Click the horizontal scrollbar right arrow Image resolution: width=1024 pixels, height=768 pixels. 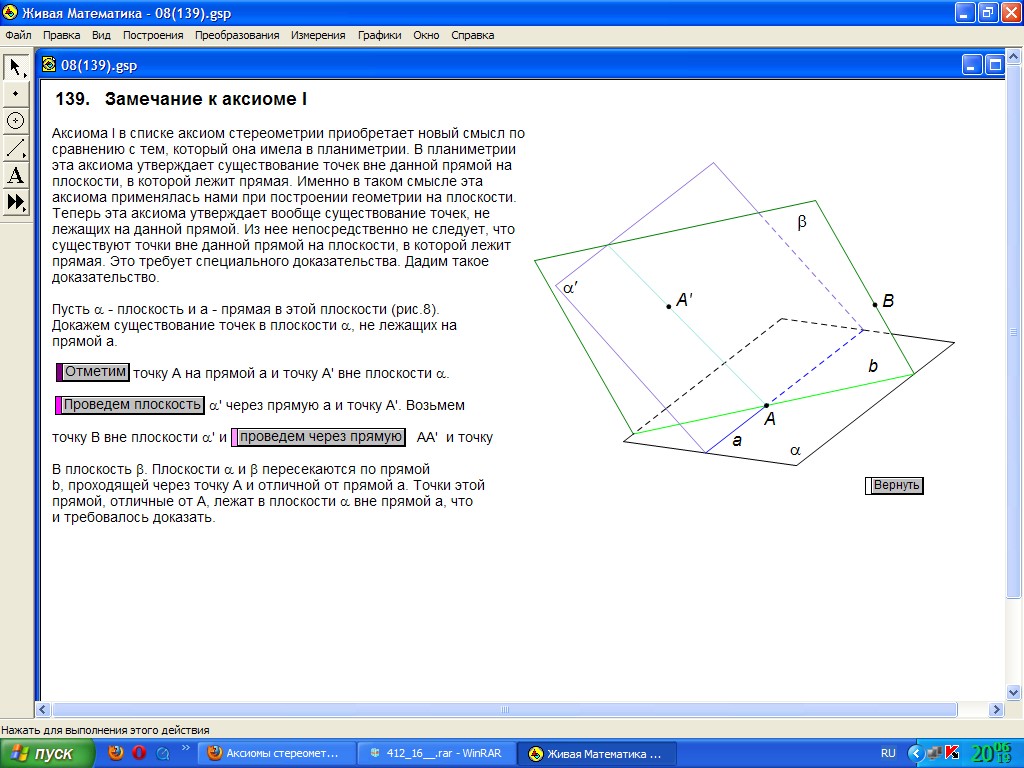995,709
